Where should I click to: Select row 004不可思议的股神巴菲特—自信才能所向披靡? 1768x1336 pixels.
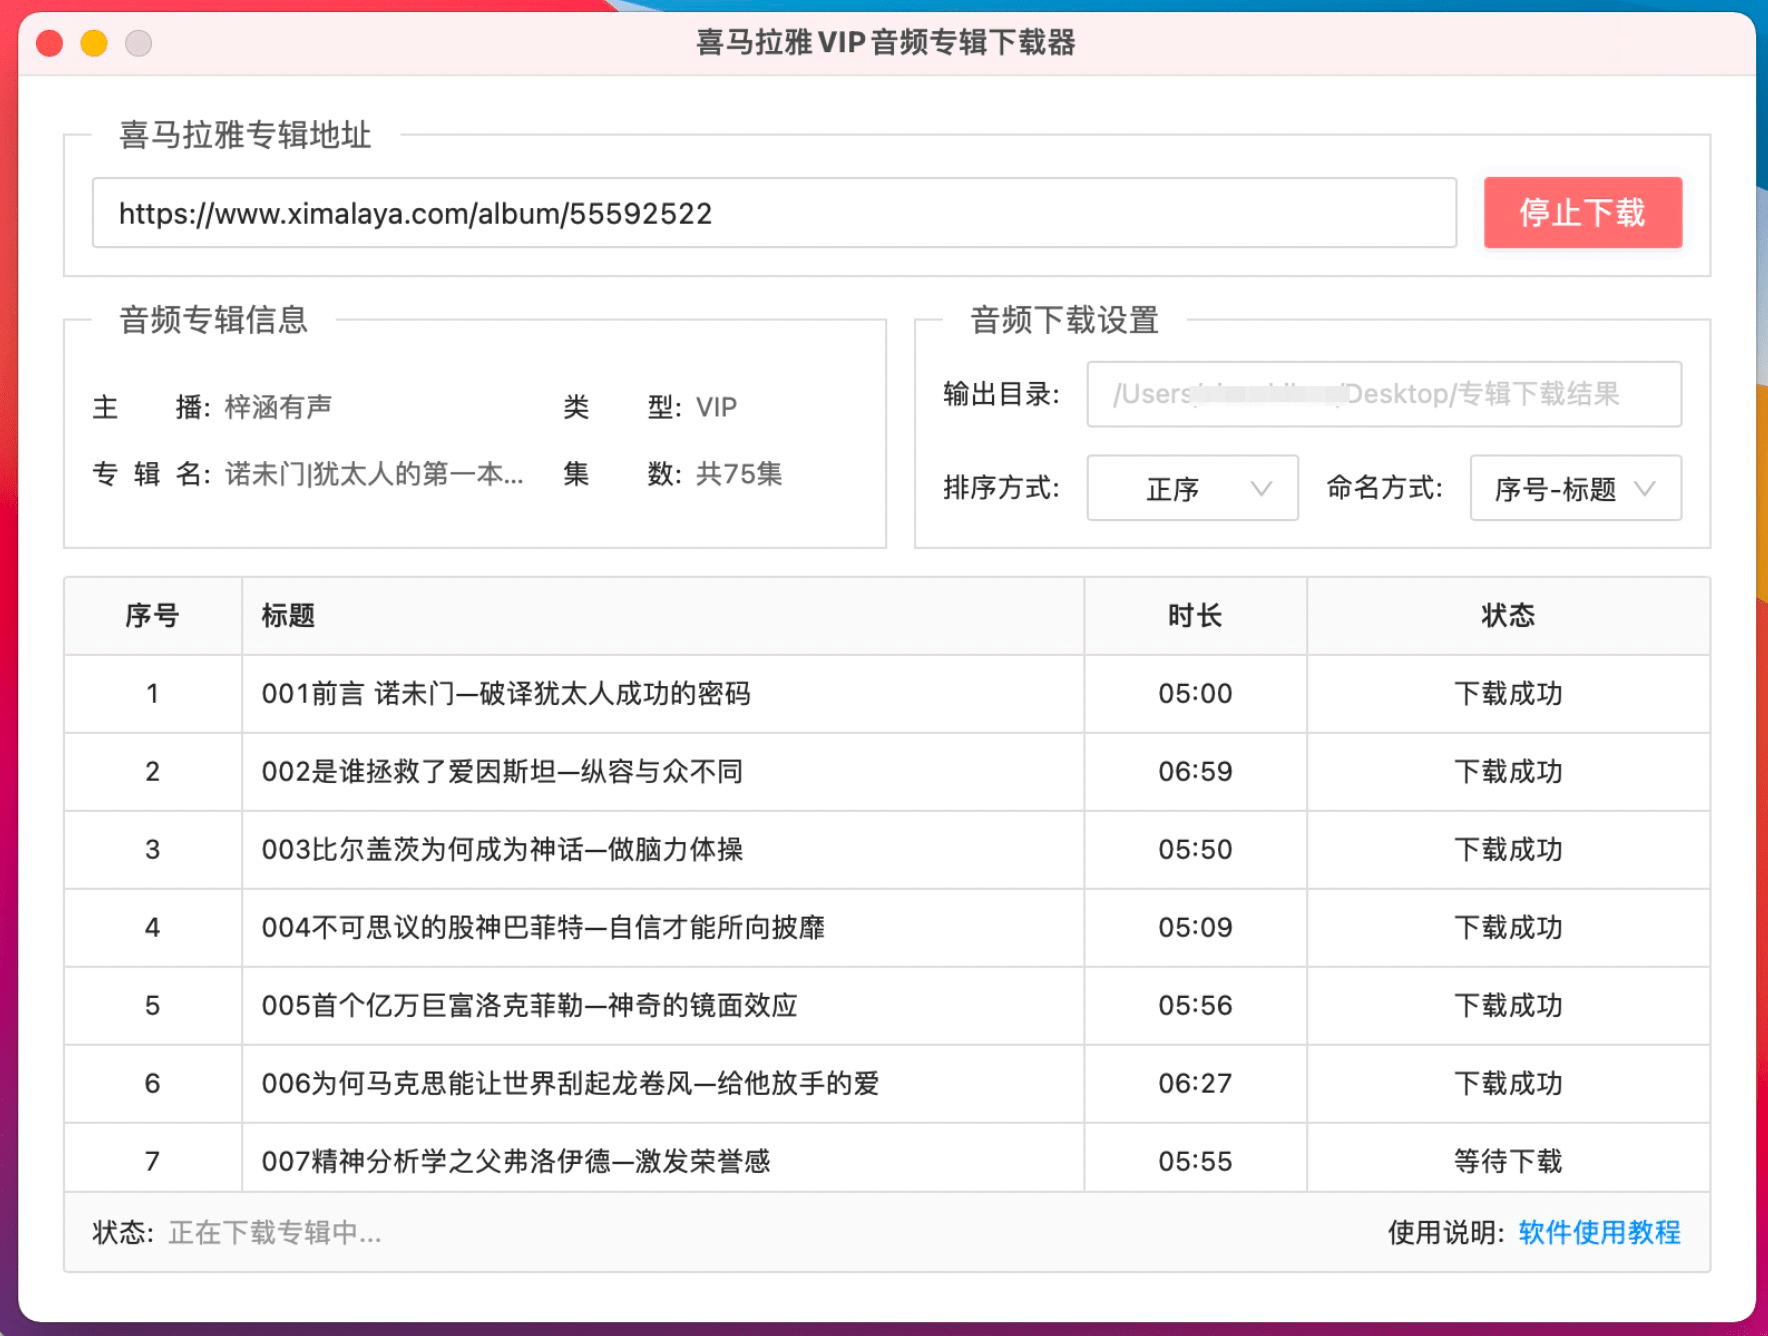(x=887, y=928)
